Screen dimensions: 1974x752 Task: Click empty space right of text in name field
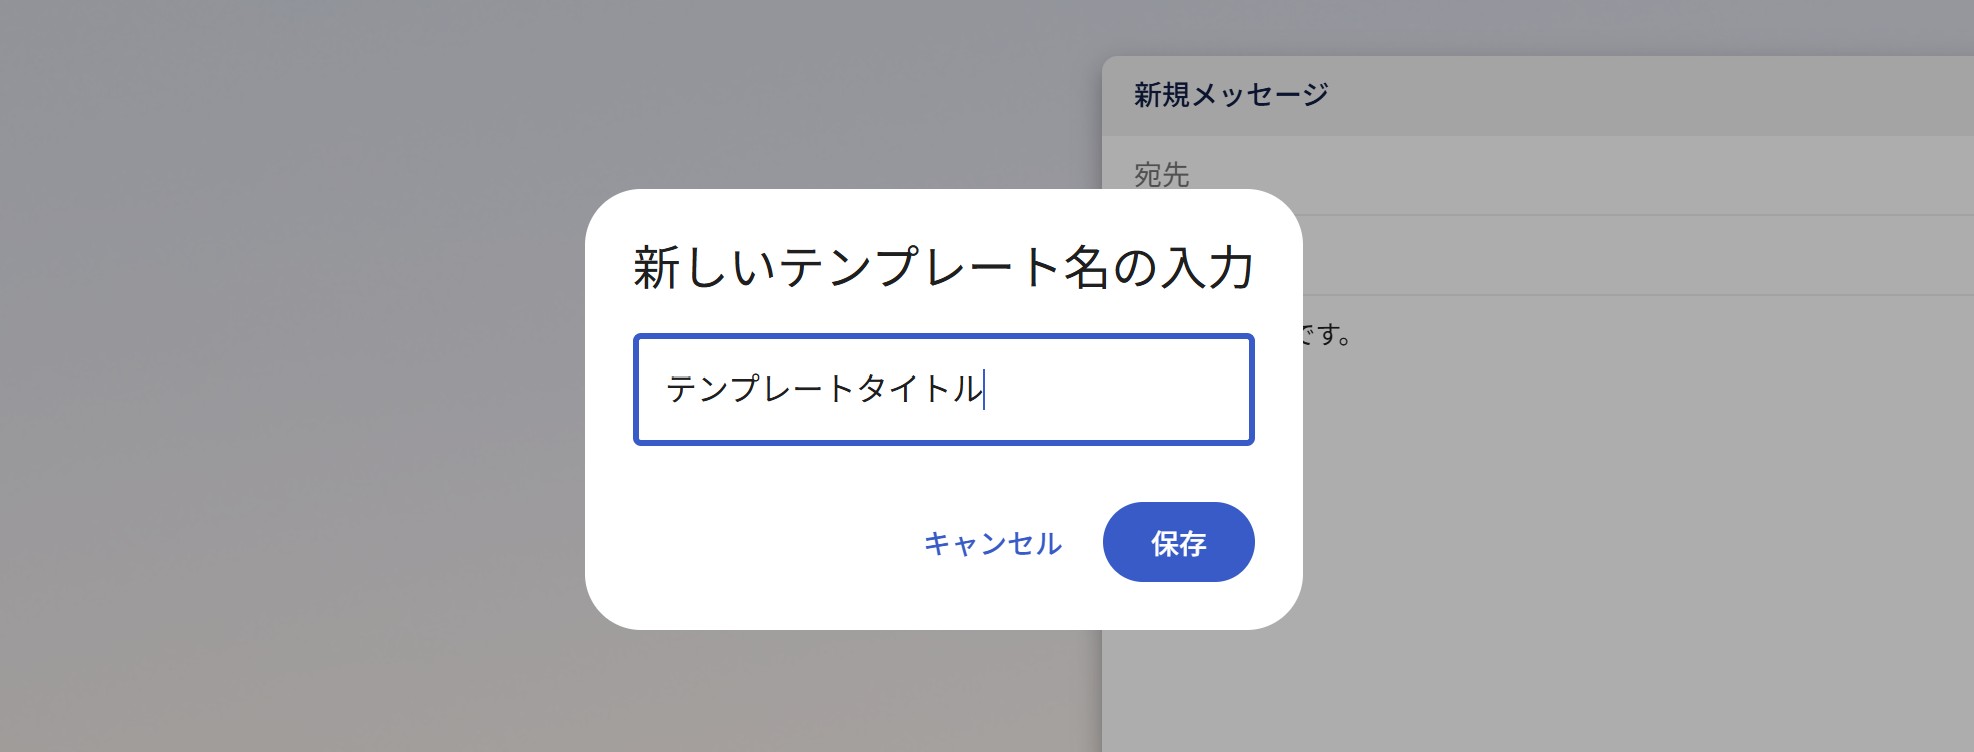[1120, 389]
